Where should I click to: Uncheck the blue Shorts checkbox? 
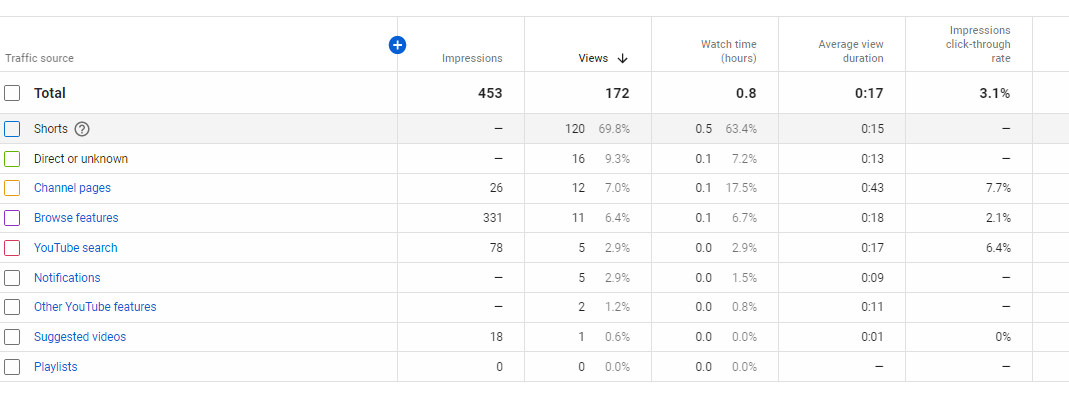12,129
